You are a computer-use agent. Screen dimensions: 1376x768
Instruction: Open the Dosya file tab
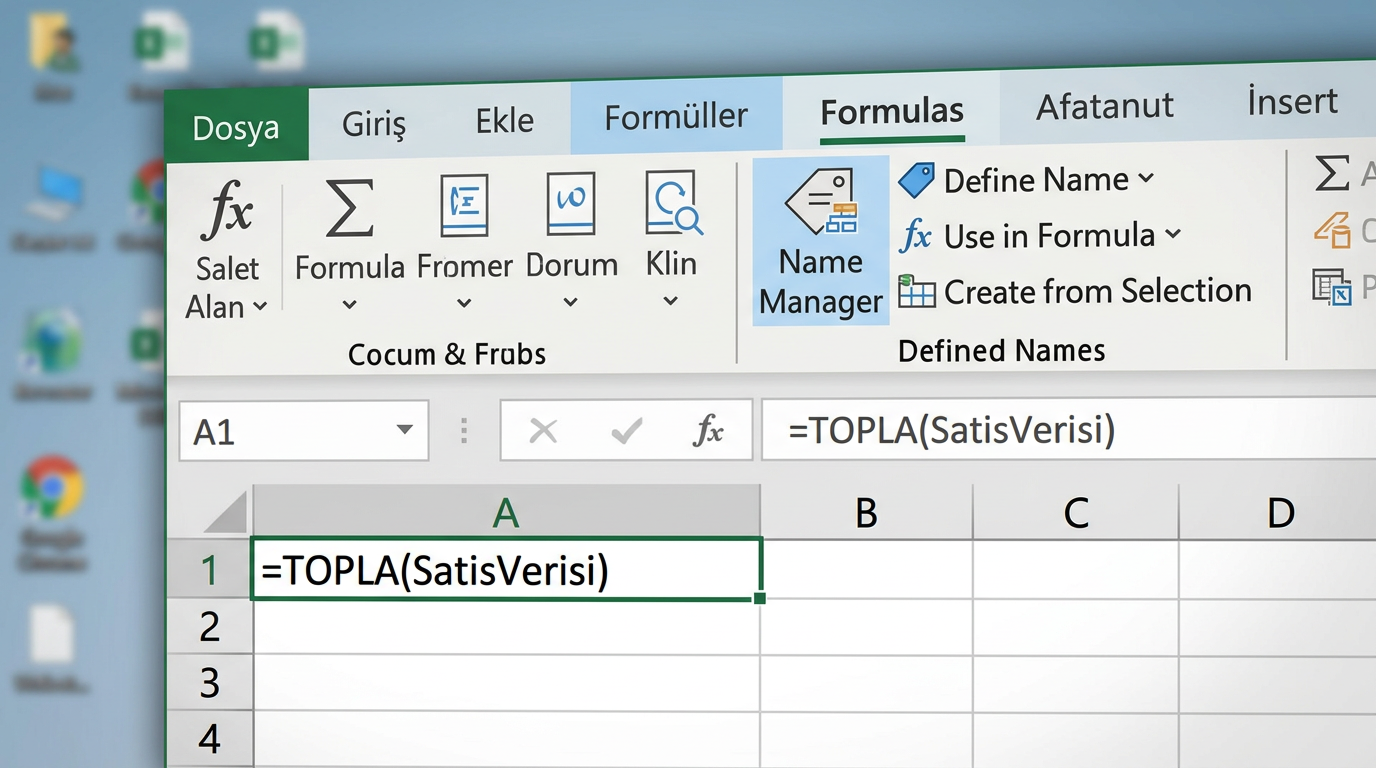(236, 128)
